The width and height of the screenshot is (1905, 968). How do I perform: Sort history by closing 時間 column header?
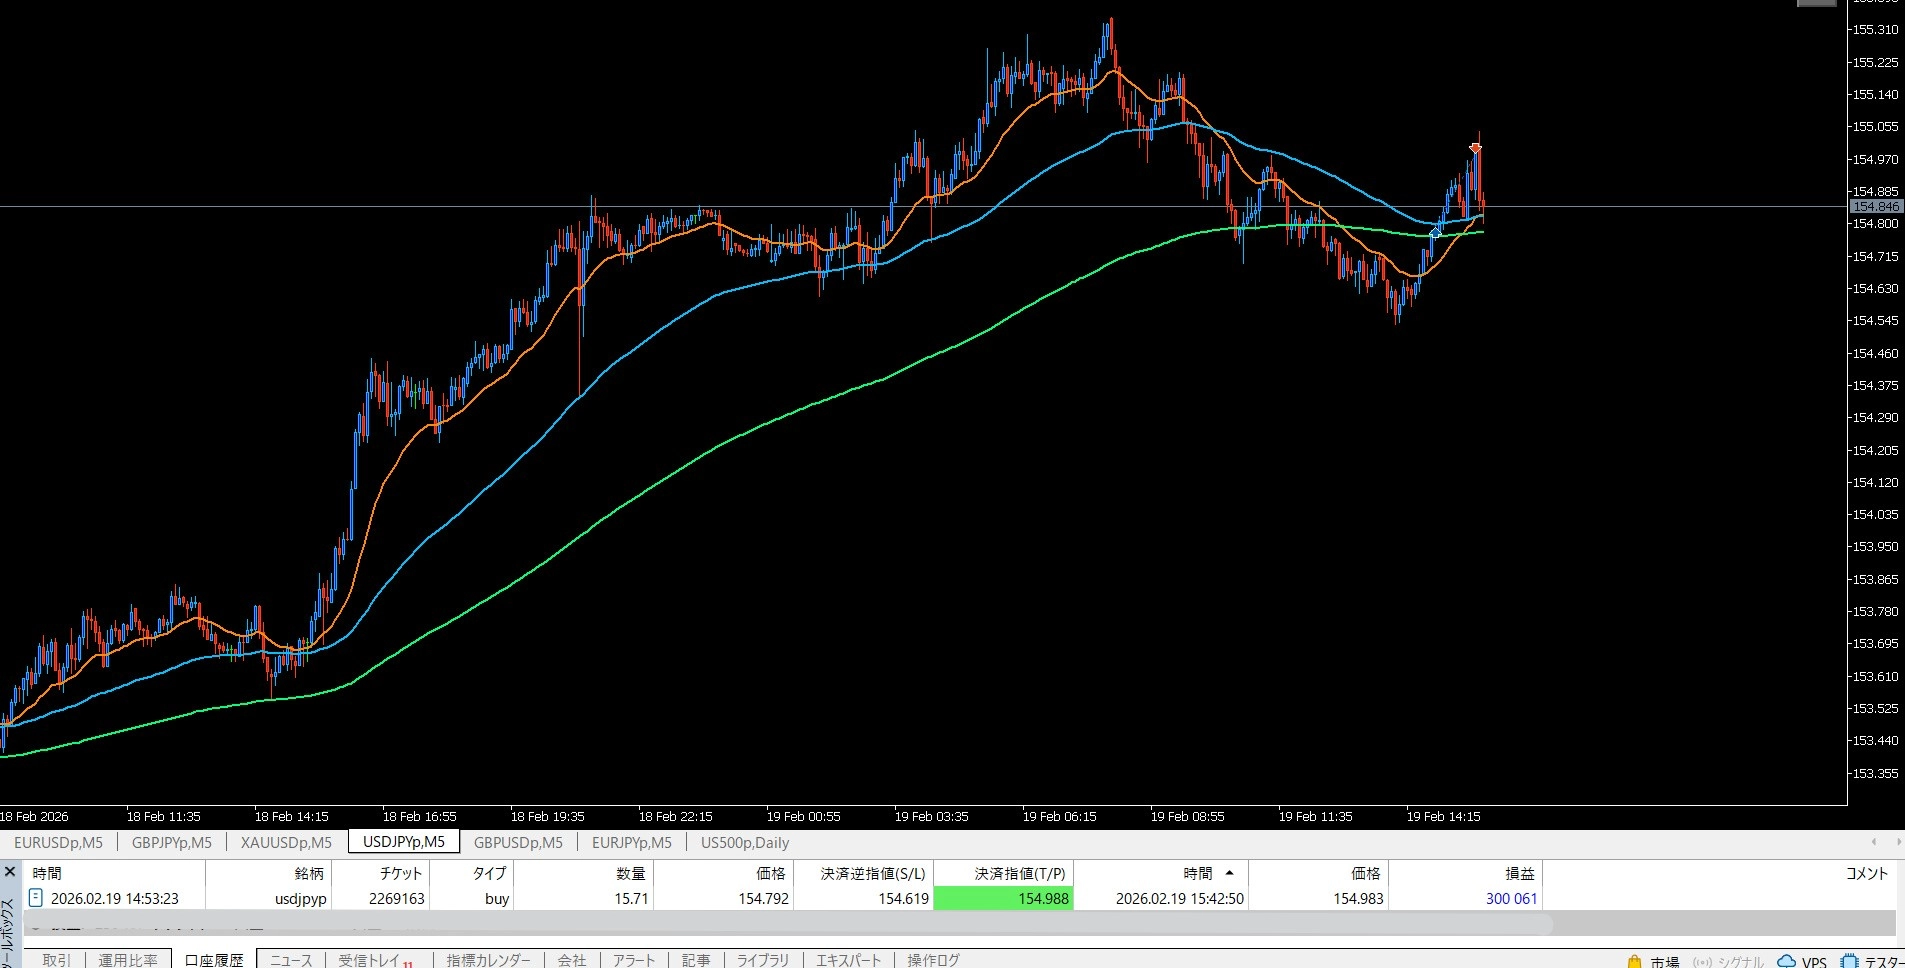coord(1197,873)
